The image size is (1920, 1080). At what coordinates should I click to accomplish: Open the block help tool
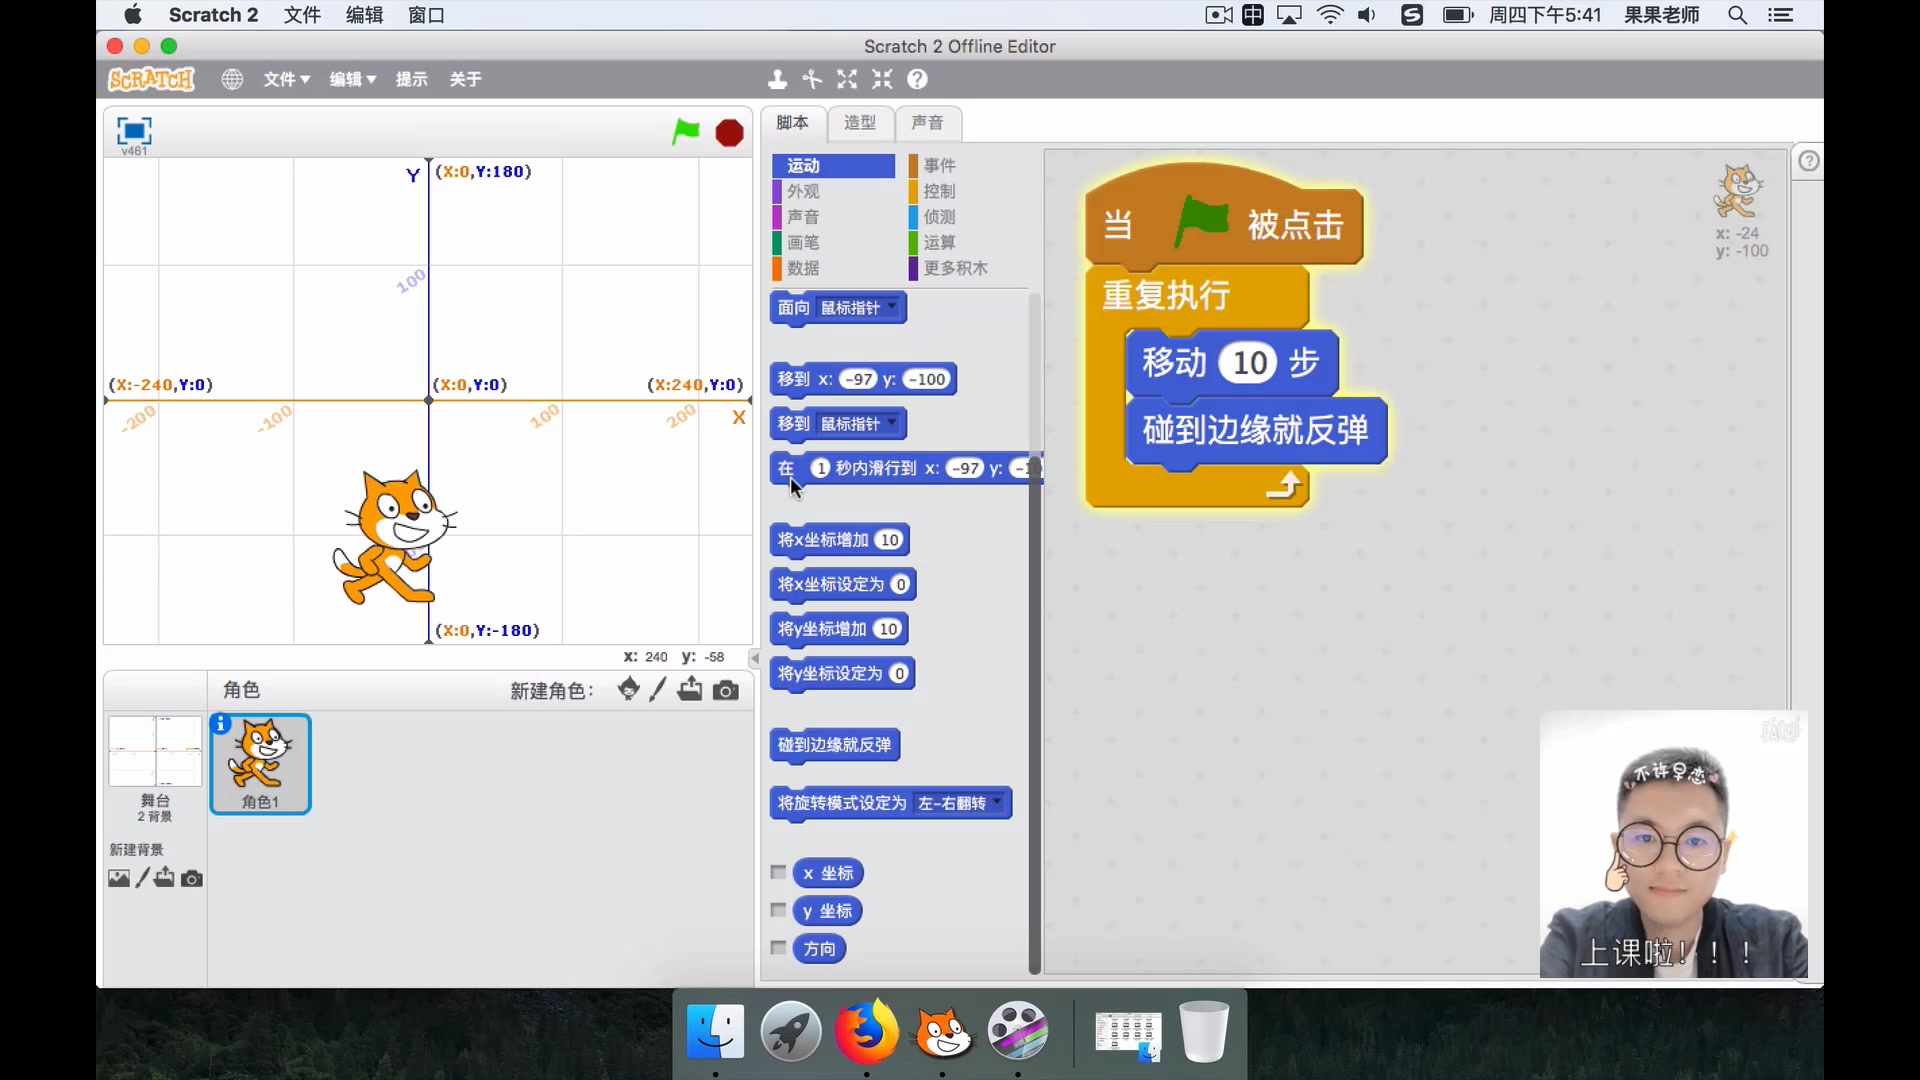tap(917, 79)
